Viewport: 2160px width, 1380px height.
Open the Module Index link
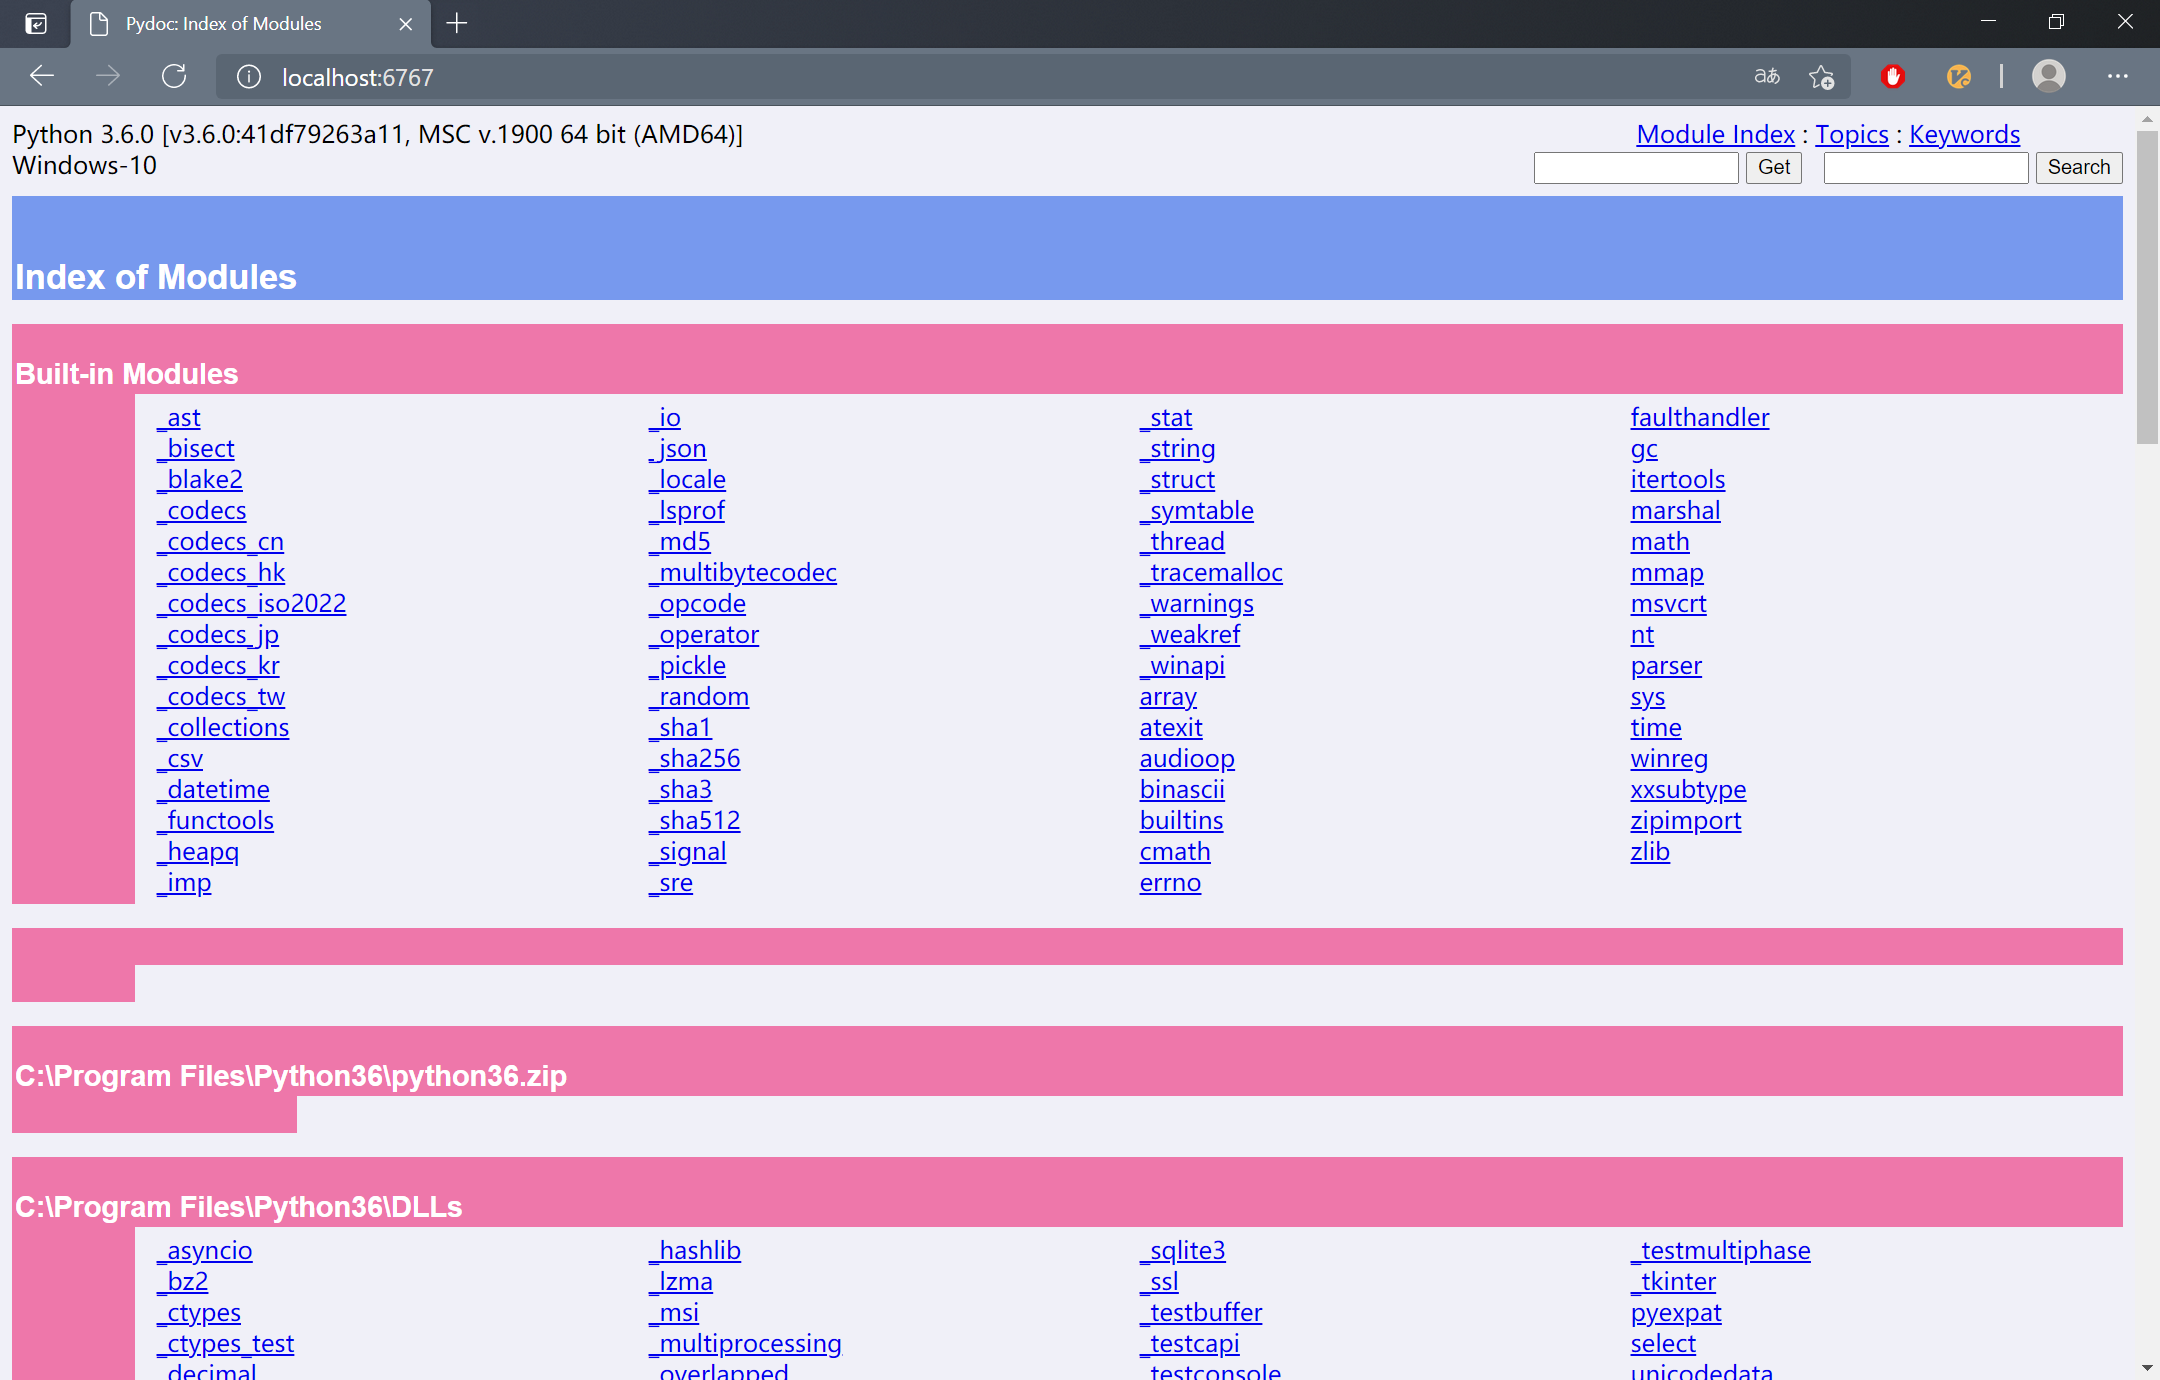coord(1714,133)
